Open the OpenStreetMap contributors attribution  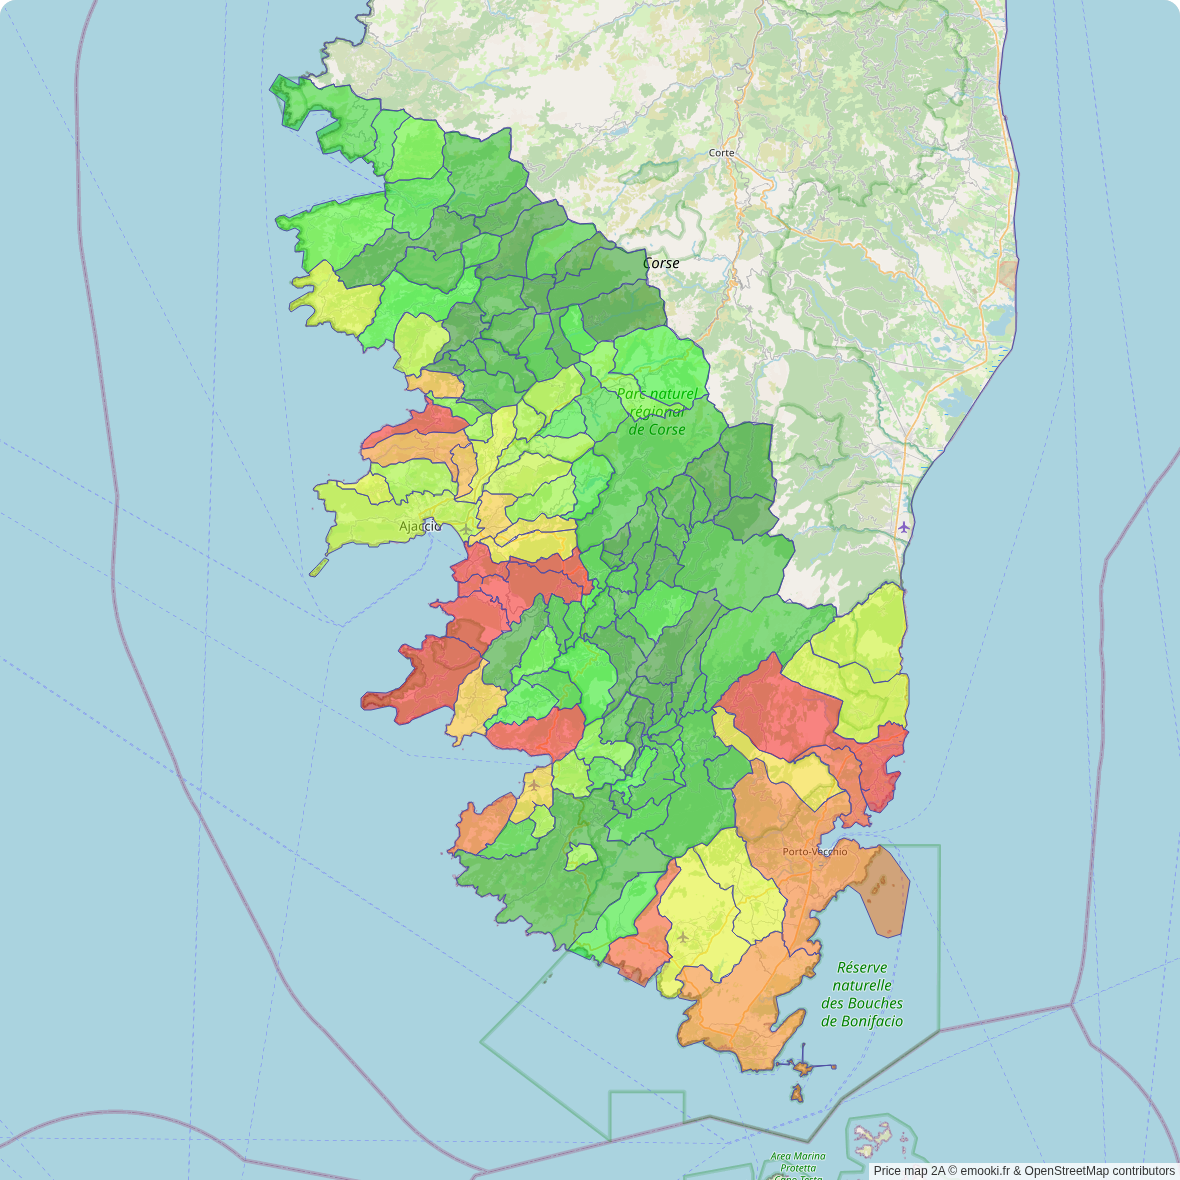click(x=1099, y=1171)
